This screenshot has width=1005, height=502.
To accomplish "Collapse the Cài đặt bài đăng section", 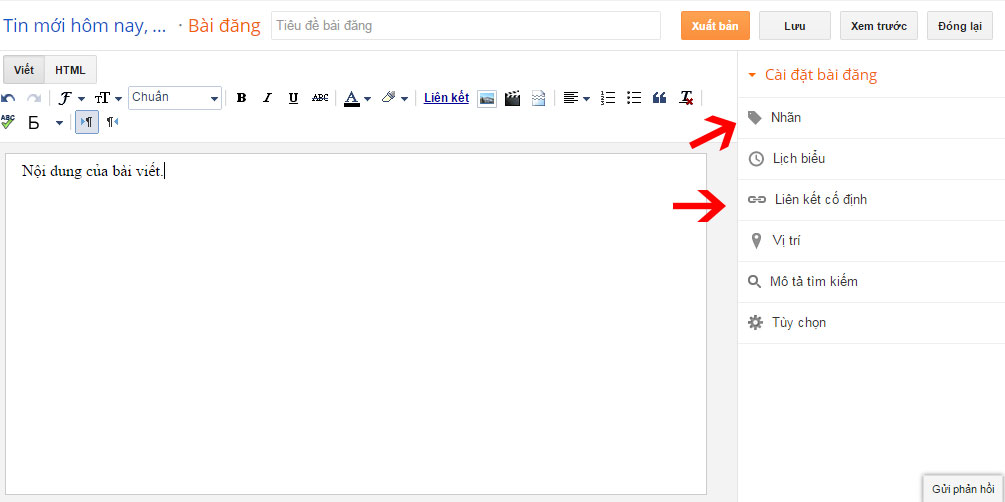I will pos(813,75).
